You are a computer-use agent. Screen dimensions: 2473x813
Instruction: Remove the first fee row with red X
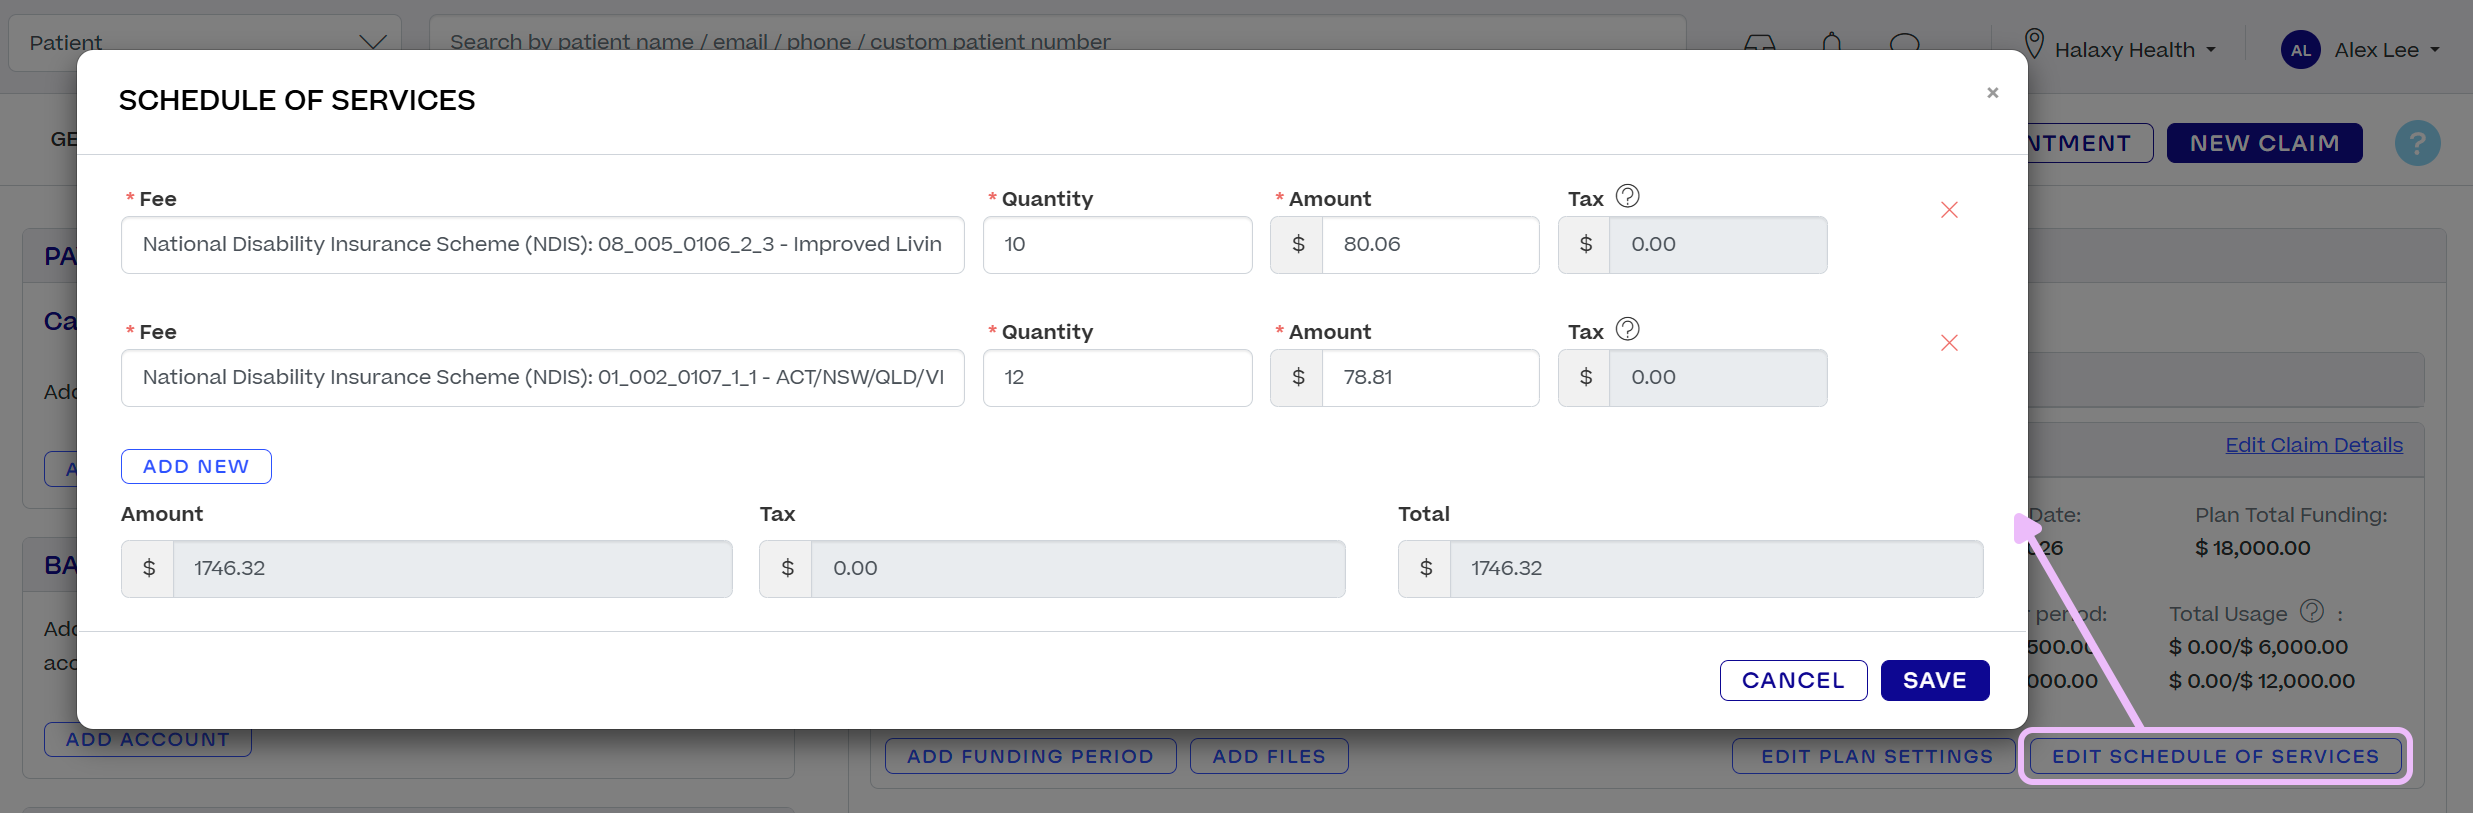[x=1949, y=210]
